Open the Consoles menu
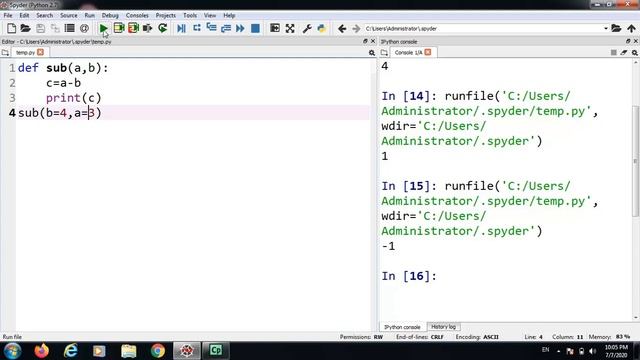Viewport: 640px width, 360px height. click(x=137, y=16)
